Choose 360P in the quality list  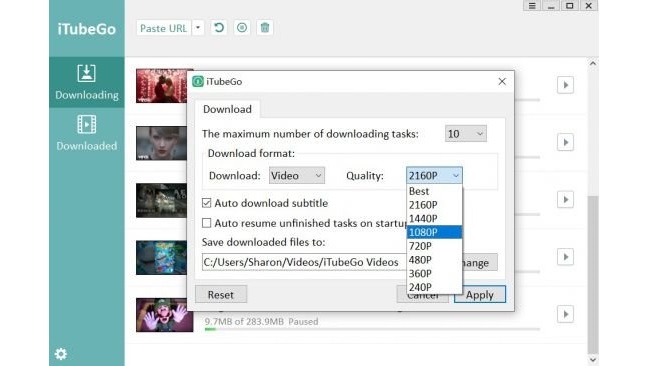(x=434, y=274)
